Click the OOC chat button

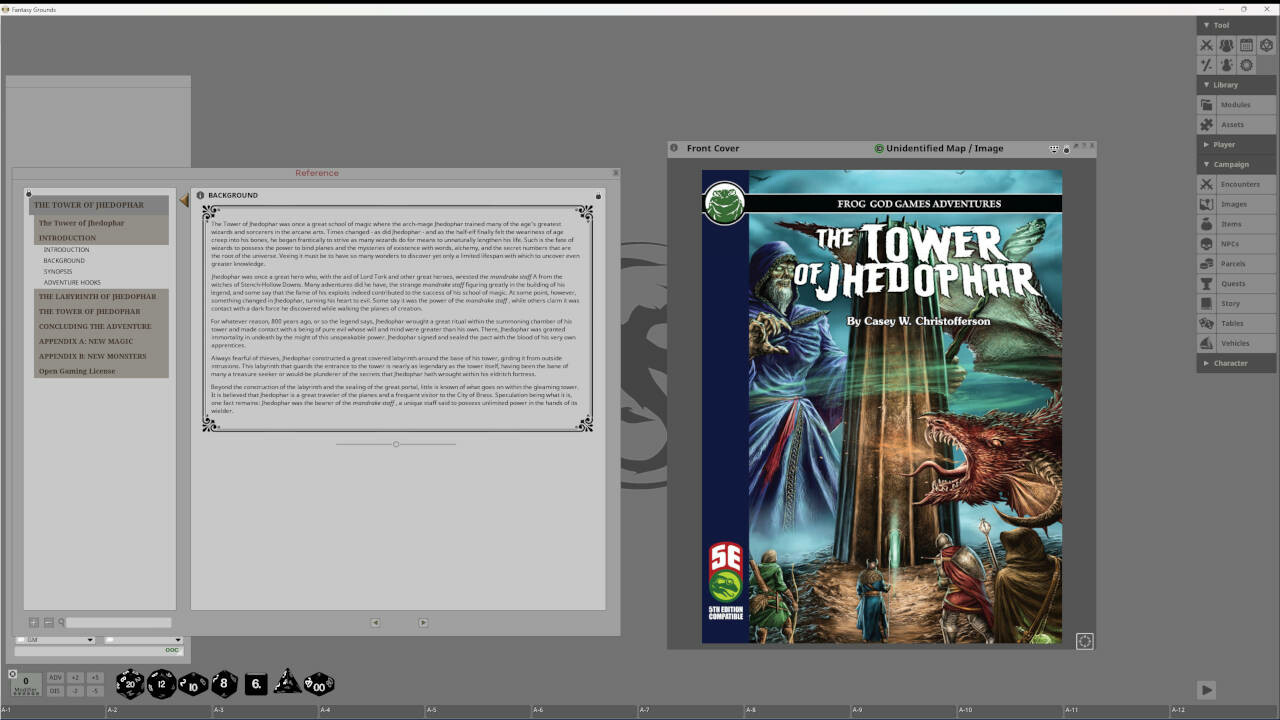[171, 649]
